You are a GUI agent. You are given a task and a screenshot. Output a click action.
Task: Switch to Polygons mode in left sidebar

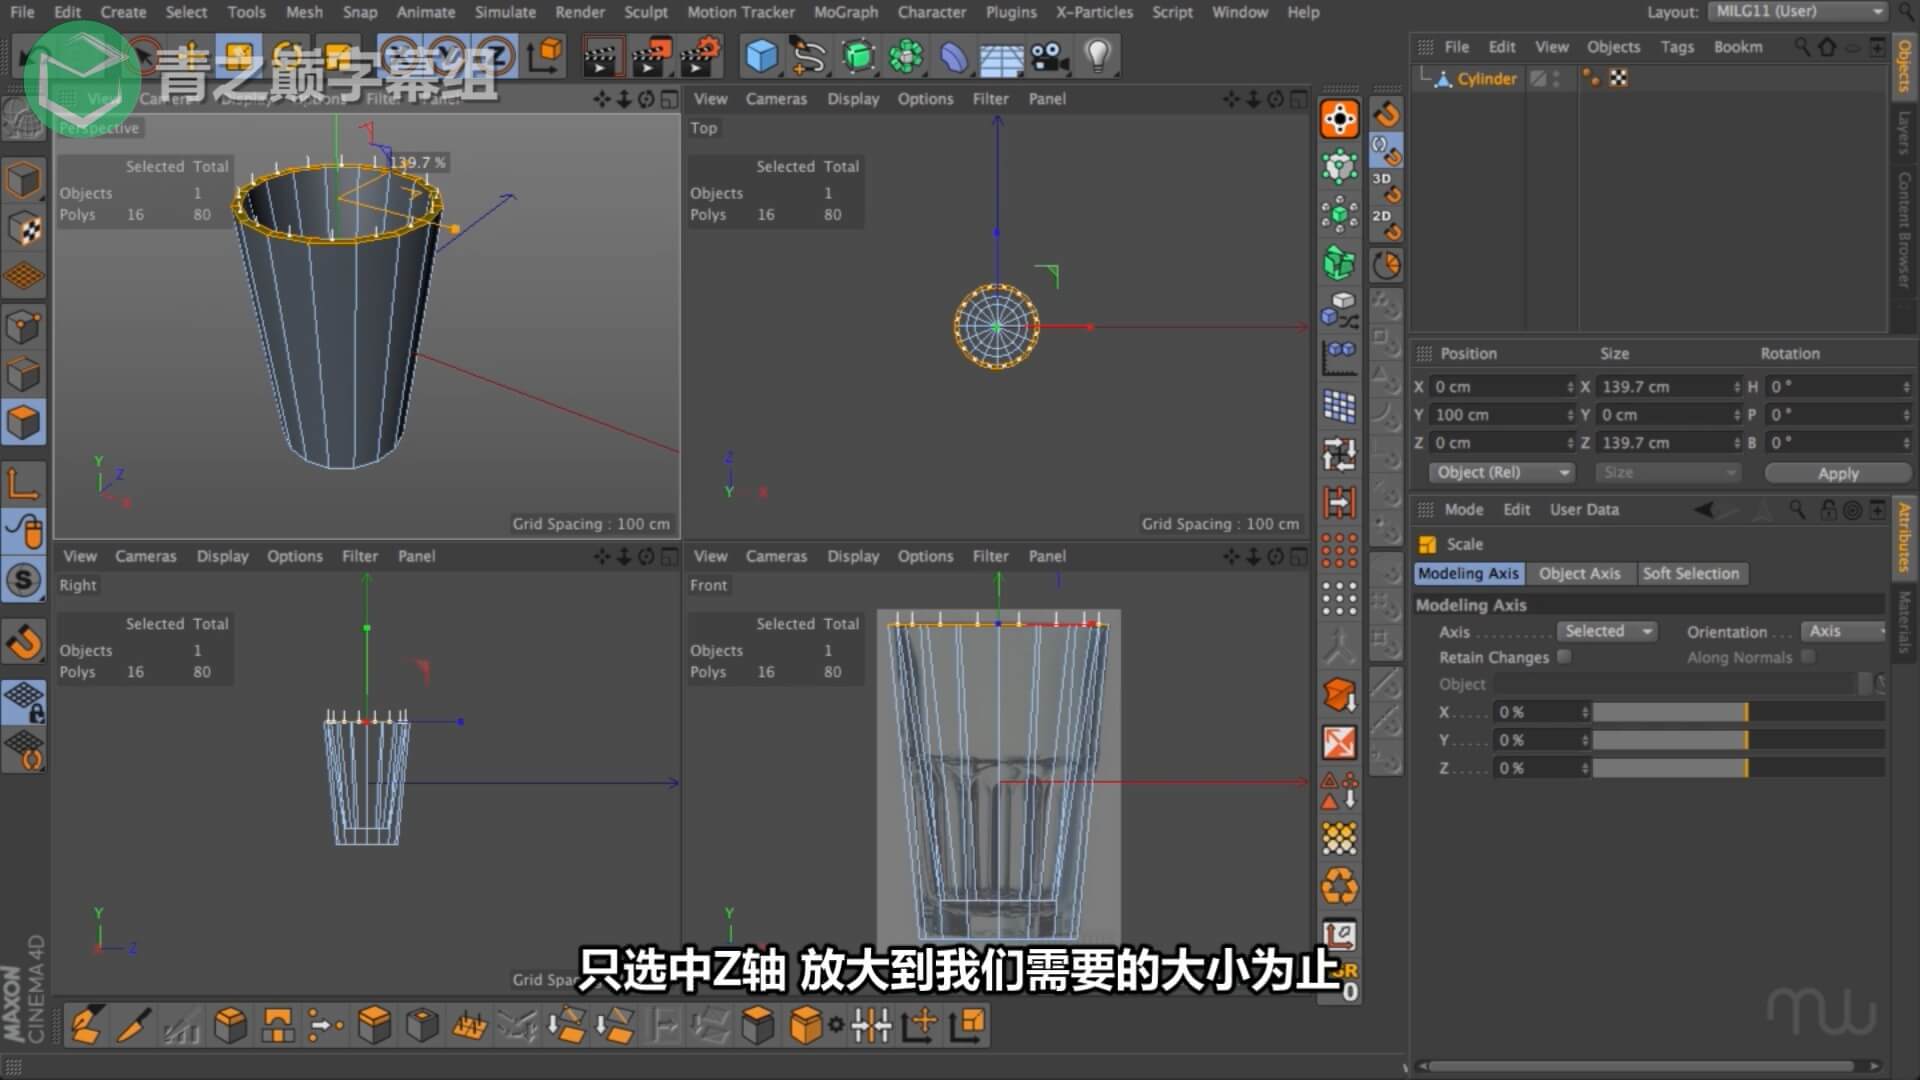[24, 423]
